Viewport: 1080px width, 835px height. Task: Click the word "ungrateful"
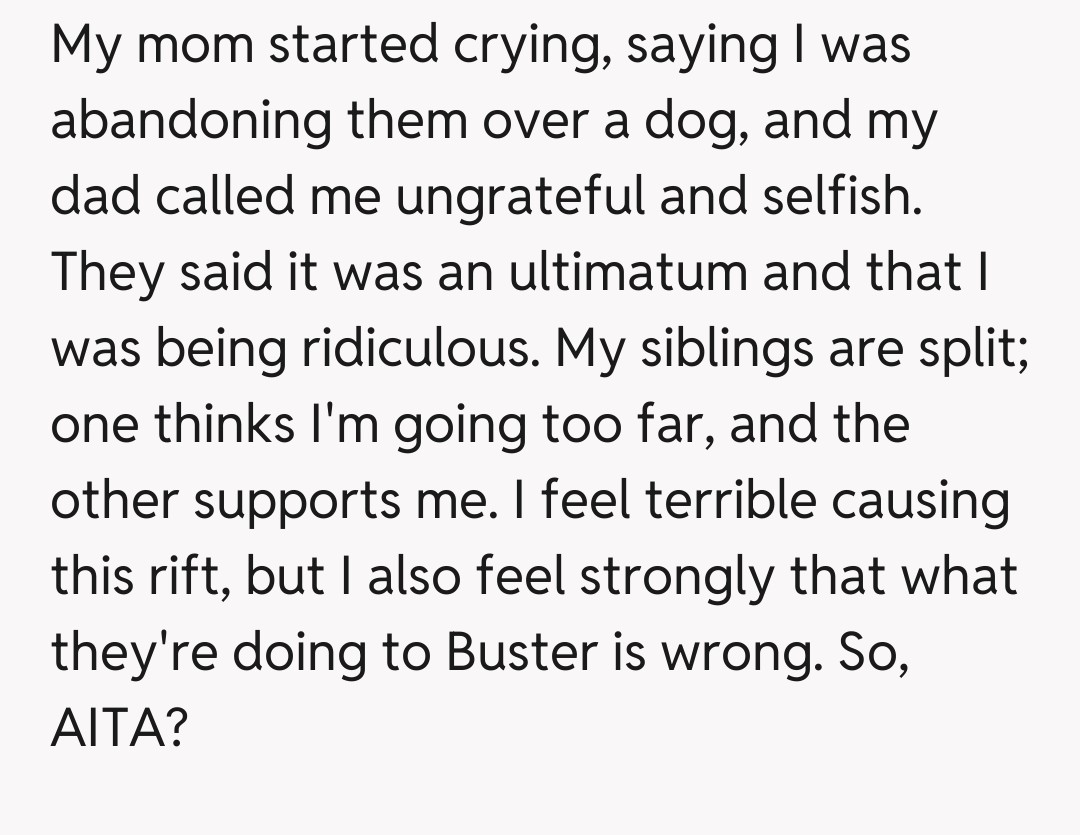click(520, 197)
